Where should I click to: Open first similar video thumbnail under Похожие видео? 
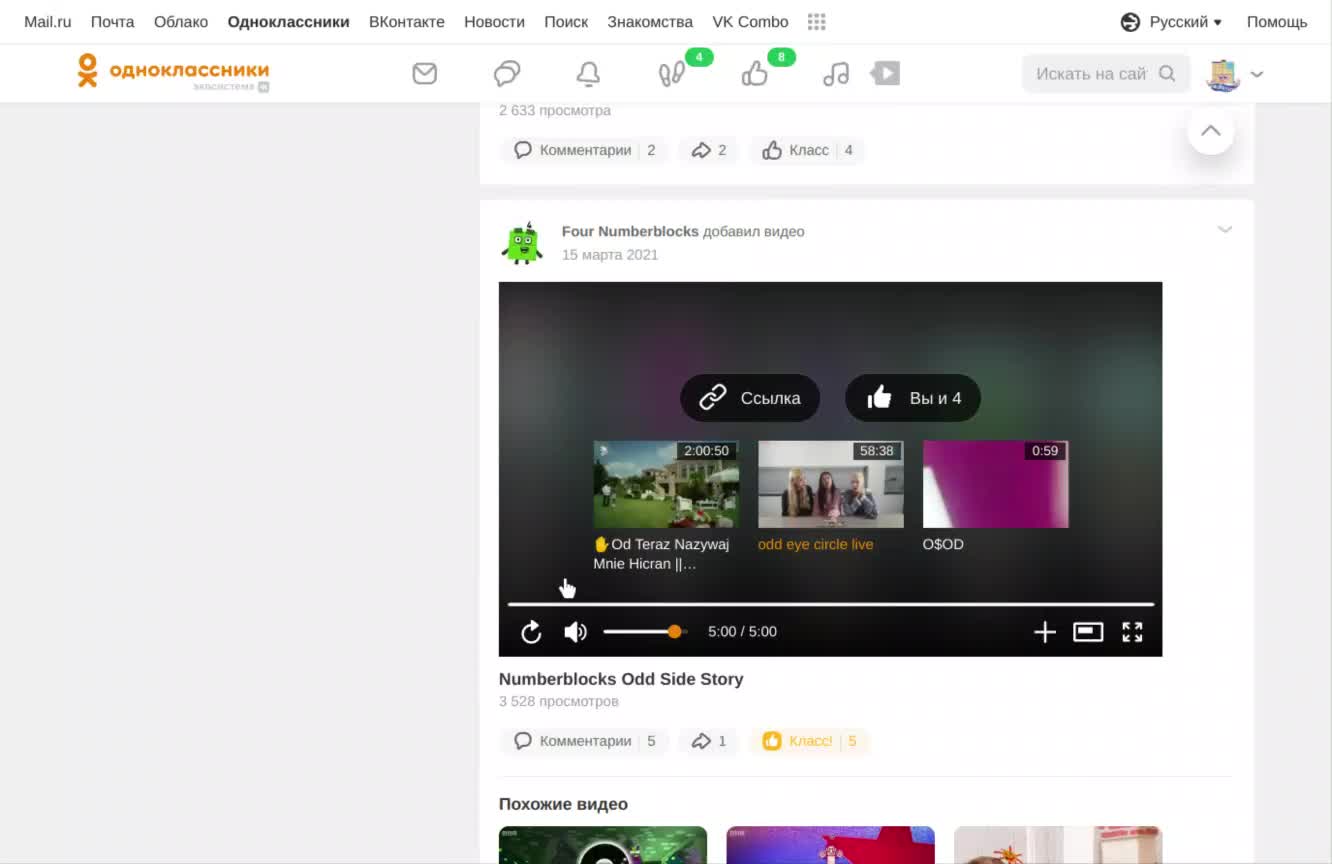[603, 845]
